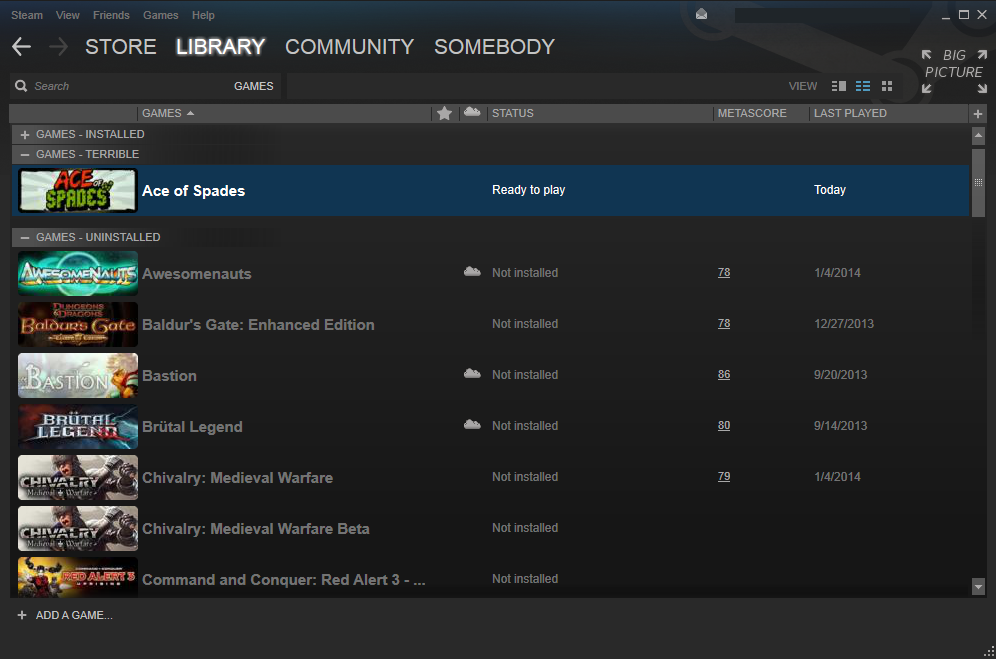The image size is (996, 659).
Task: Open Baldur's Gate metascore 78 link
Action: click(723, 323)
